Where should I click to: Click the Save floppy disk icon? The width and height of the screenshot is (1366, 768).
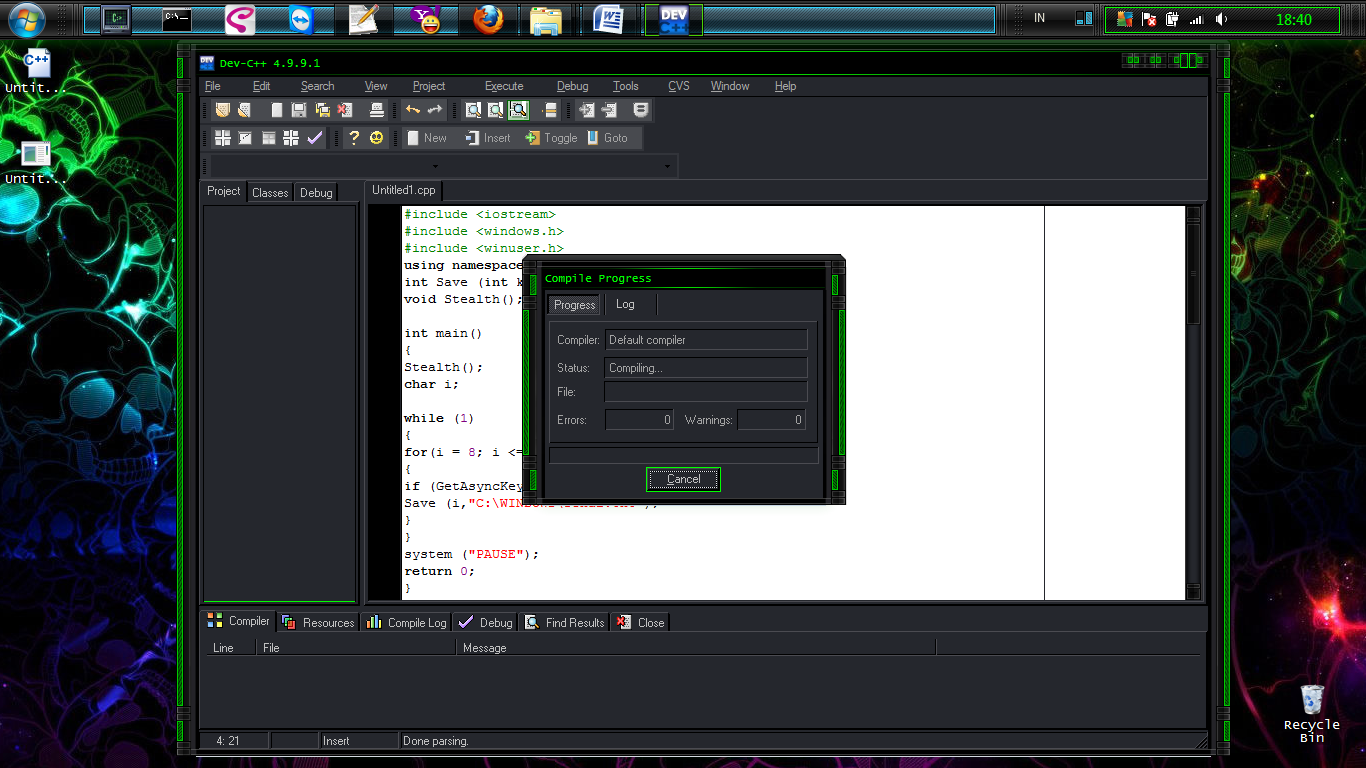click(299, 110)
